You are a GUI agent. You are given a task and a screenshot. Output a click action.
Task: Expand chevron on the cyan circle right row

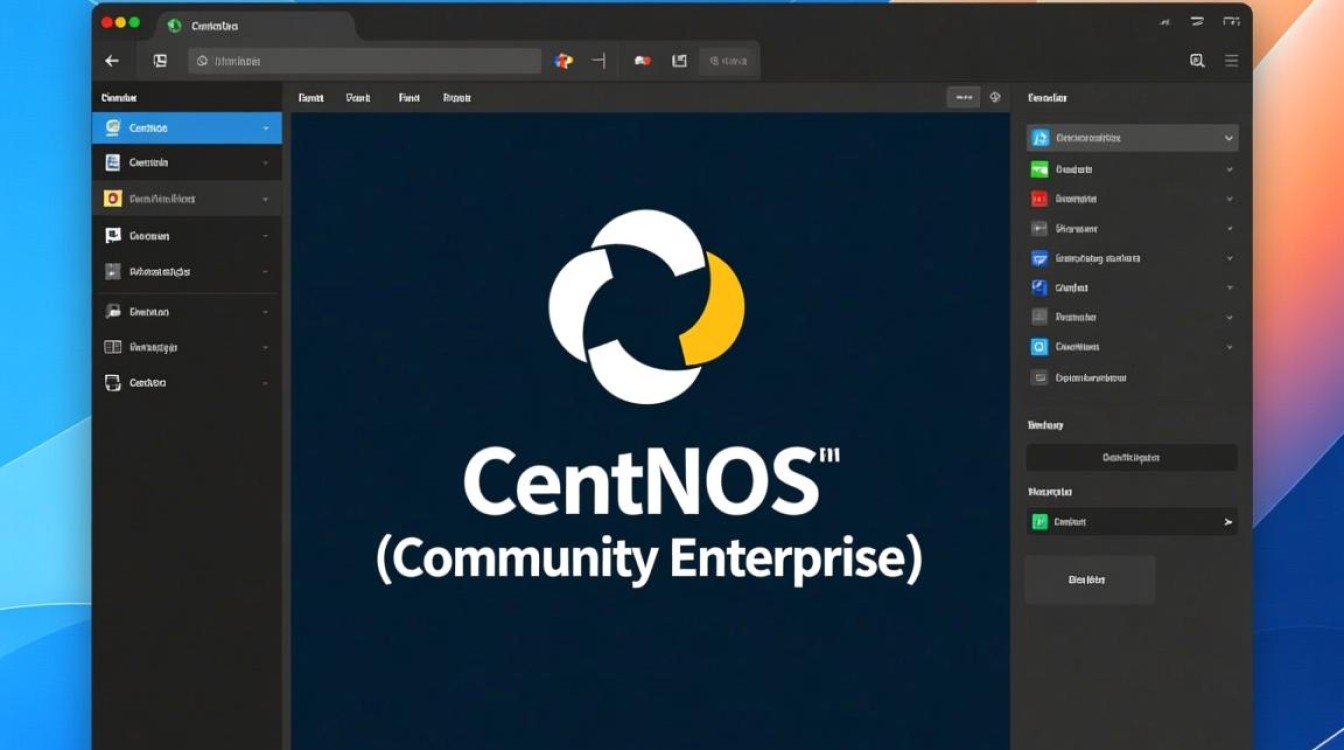[1229, 347]
